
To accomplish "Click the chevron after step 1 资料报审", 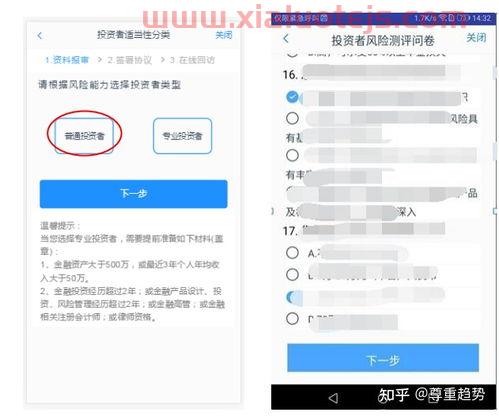I will [x=99, y=60].
